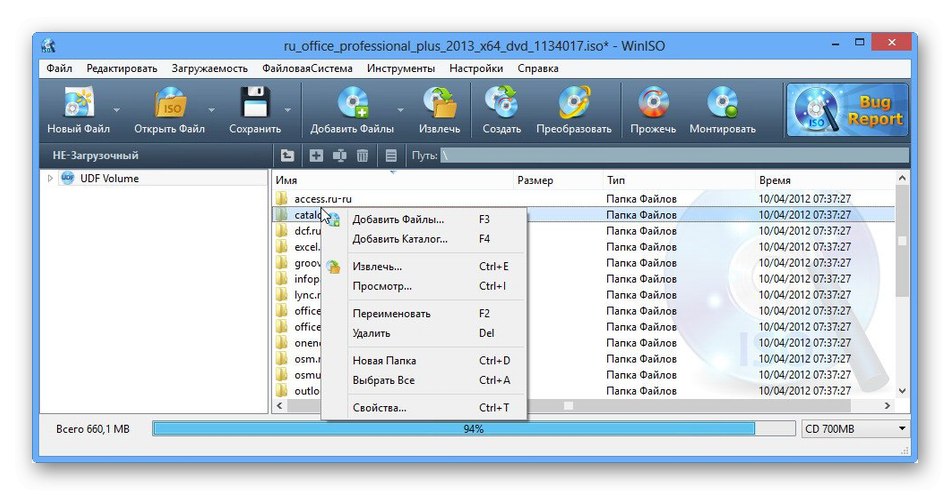Open the Справка menu
Image resolution: width=950 pixels, height=495 pixels.
click(538, 68)
